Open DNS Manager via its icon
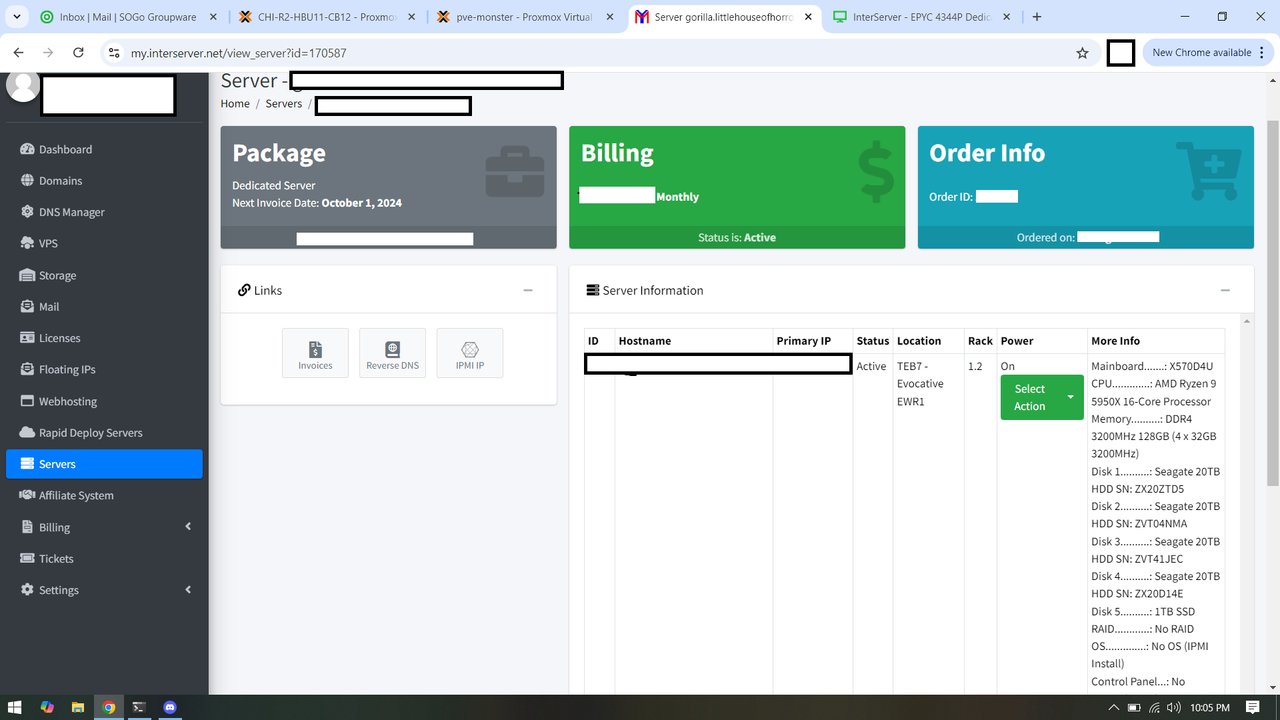Viewport: 1280px width, 720px height. [x=27, y=212]
